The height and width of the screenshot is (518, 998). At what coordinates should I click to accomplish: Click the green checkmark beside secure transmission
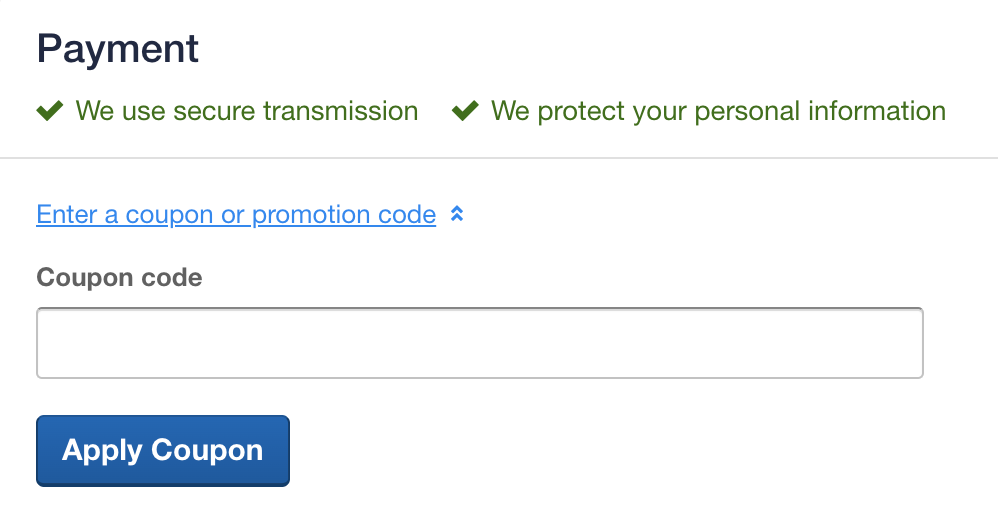coord(50,111)
